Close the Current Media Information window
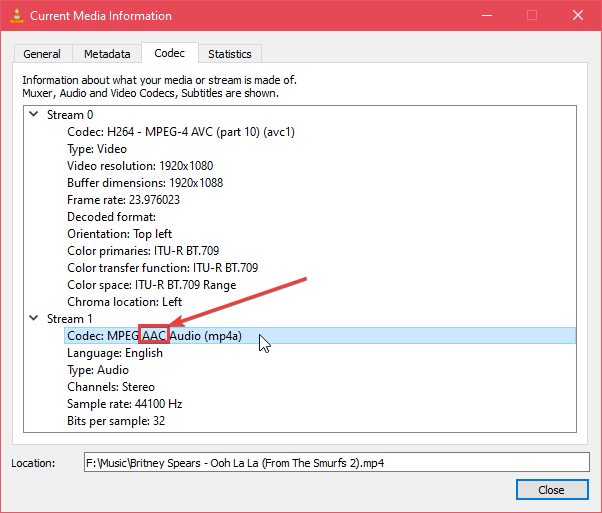The height and width of the screenshot is (513, 602). tap(552, 490)
